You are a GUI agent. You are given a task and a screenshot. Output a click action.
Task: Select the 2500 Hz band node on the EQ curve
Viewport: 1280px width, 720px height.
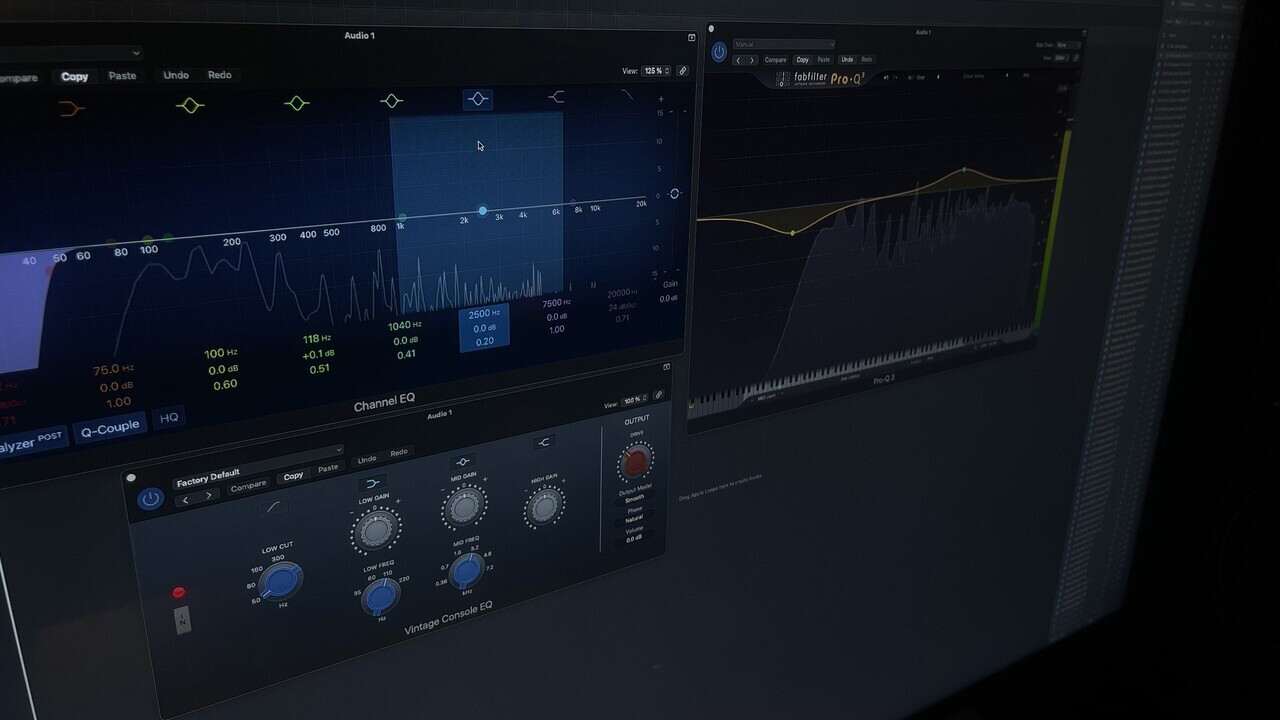[x=483, y=211]
